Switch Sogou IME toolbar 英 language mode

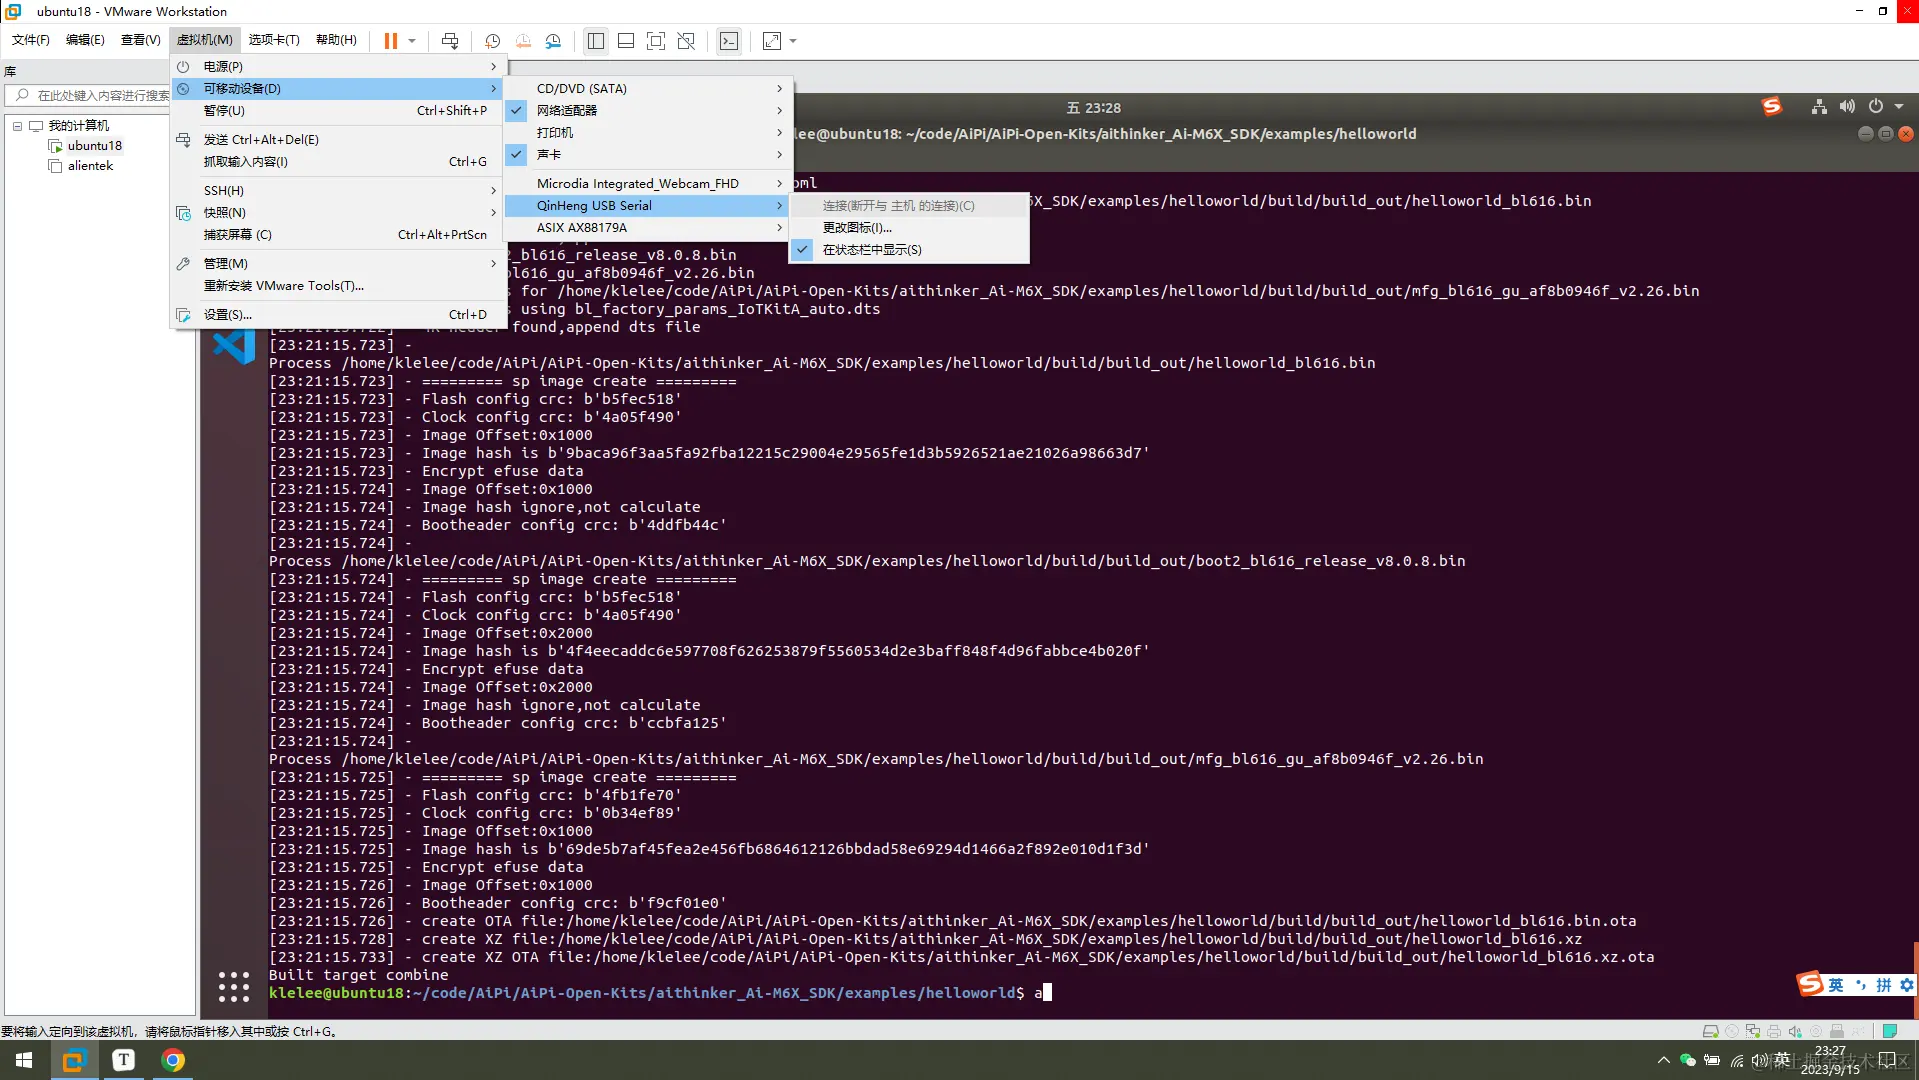pyautogui.click(x=1836, y=985)
